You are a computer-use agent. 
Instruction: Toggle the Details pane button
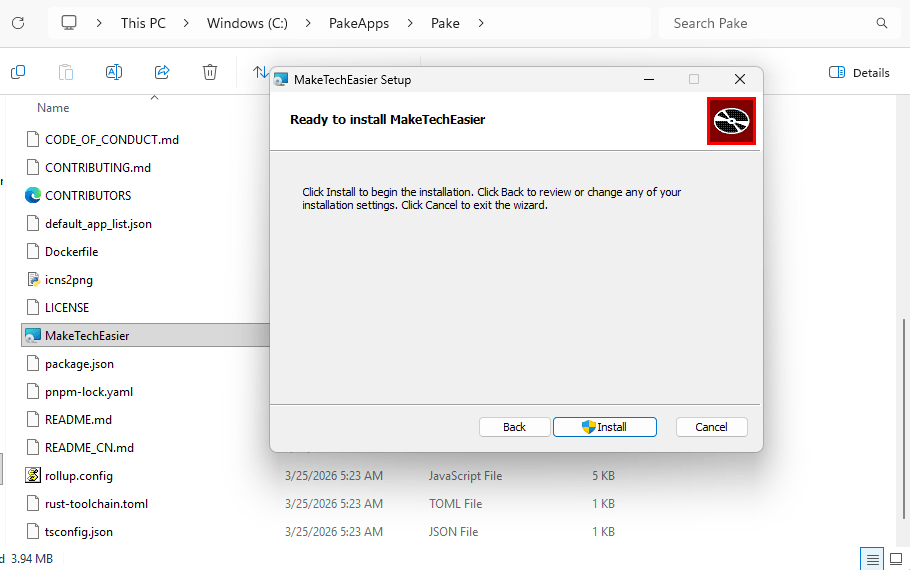pos(859,72)
